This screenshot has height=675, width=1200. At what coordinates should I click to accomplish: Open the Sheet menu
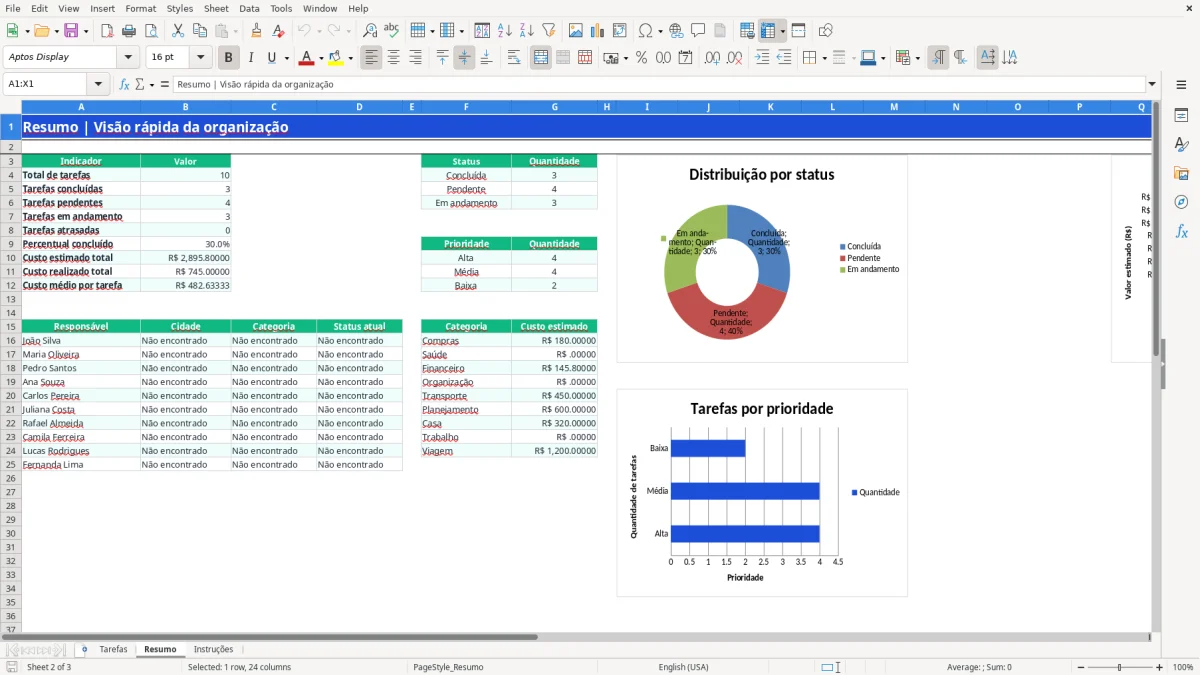(216, 8)
